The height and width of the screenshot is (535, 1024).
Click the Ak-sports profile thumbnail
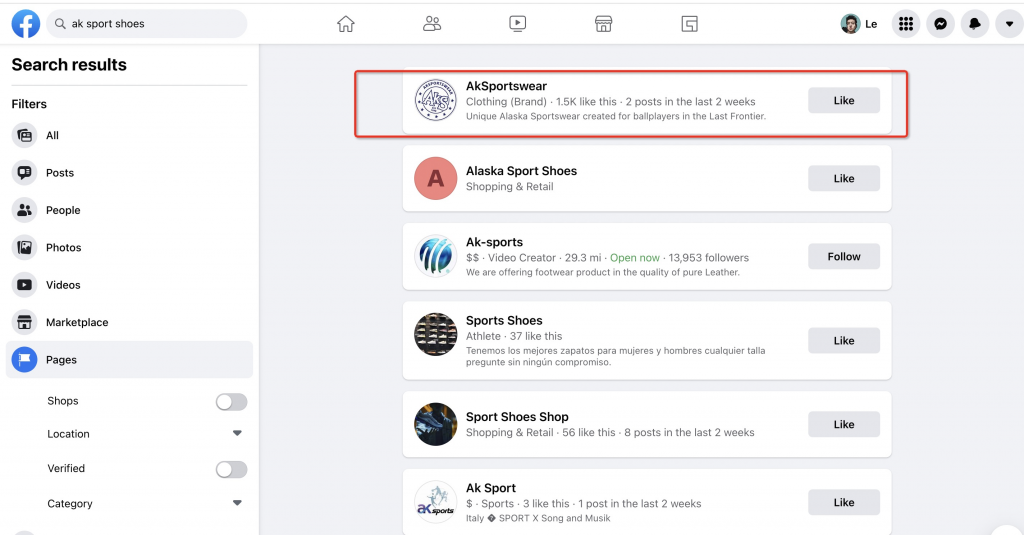coord(436,256)
